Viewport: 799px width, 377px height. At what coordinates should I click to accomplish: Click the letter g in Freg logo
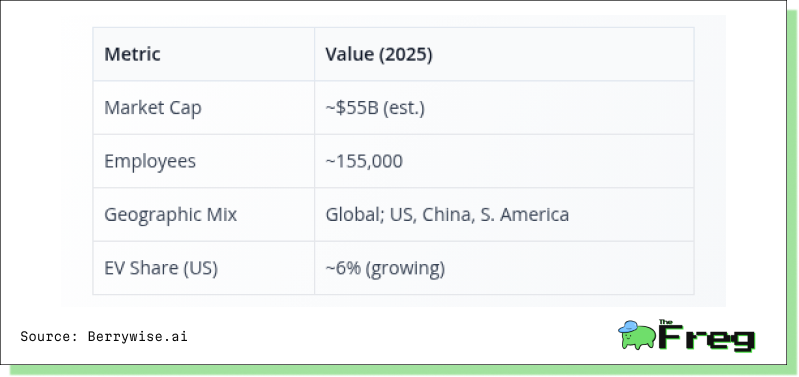[744, 341]
